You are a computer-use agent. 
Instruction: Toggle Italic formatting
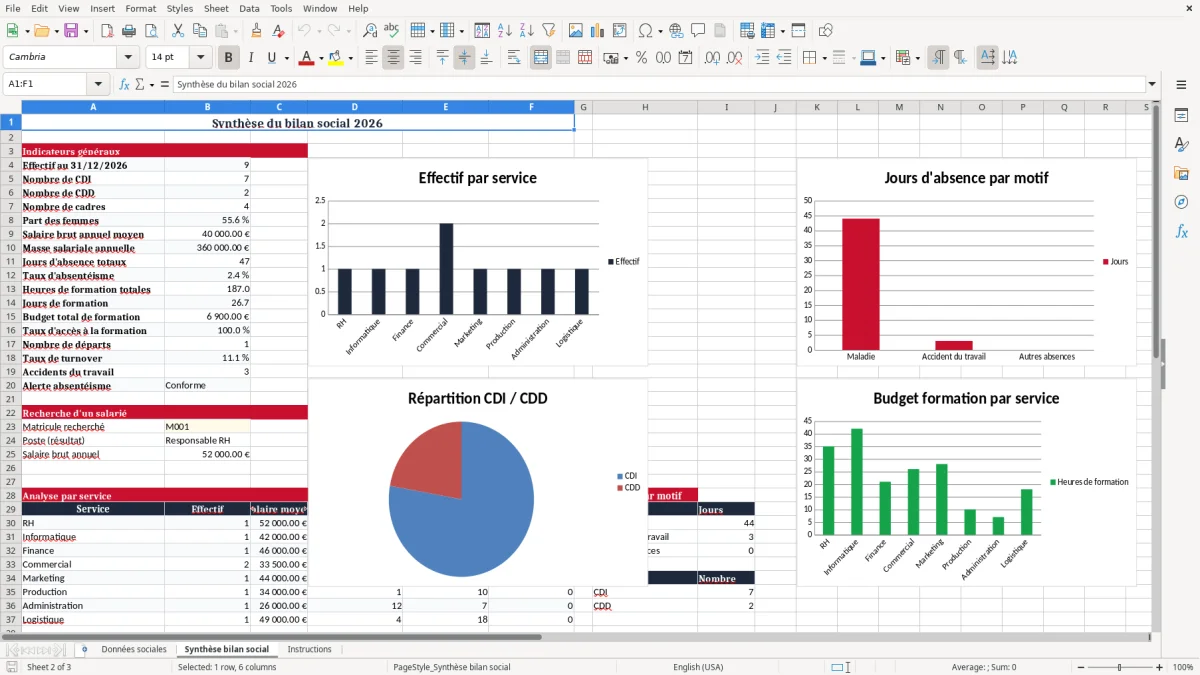251,58
